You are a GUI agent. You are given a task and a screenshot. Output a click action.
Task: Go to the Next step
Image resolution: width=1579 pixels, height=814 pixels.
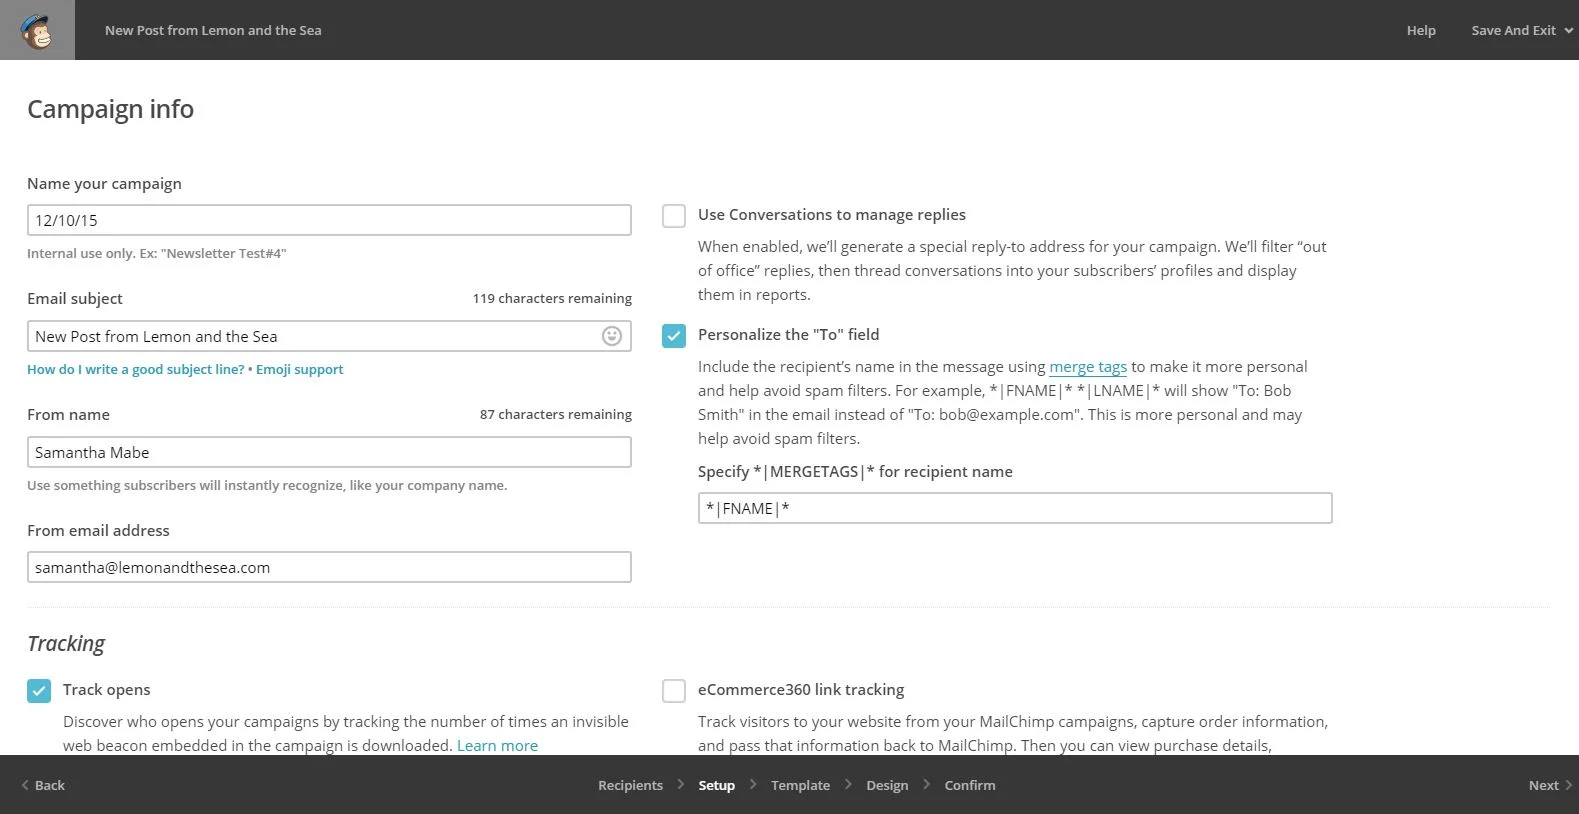click(1550, 785)
